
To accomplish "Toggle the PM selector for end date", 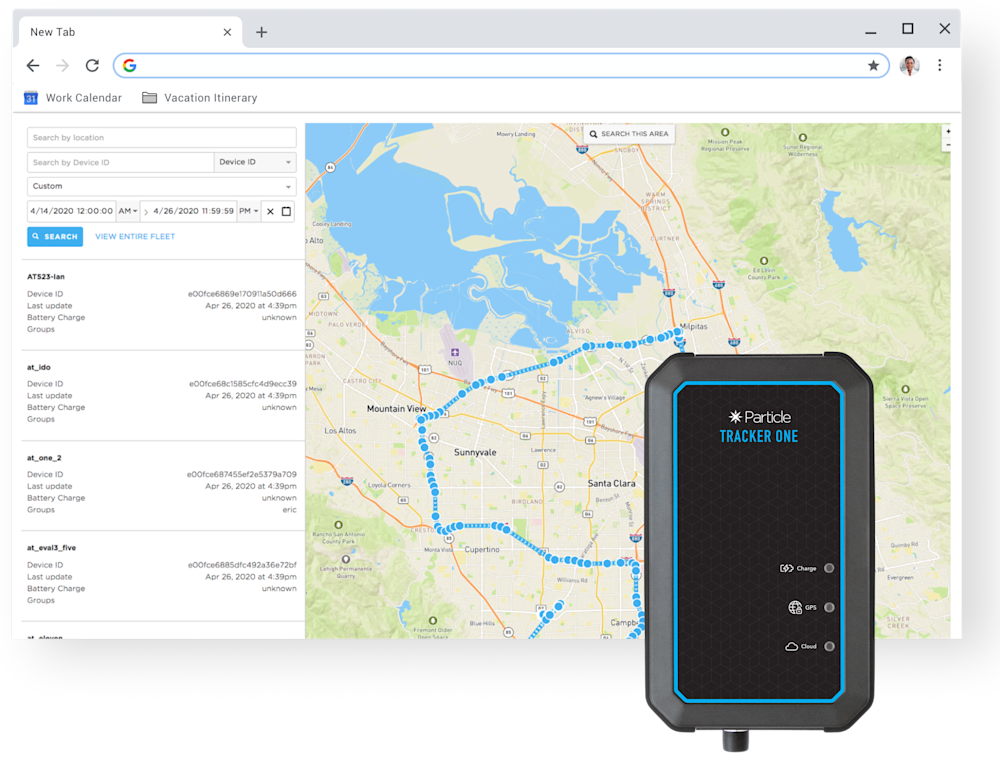I will pyautogui.click(x=249, y=211).
